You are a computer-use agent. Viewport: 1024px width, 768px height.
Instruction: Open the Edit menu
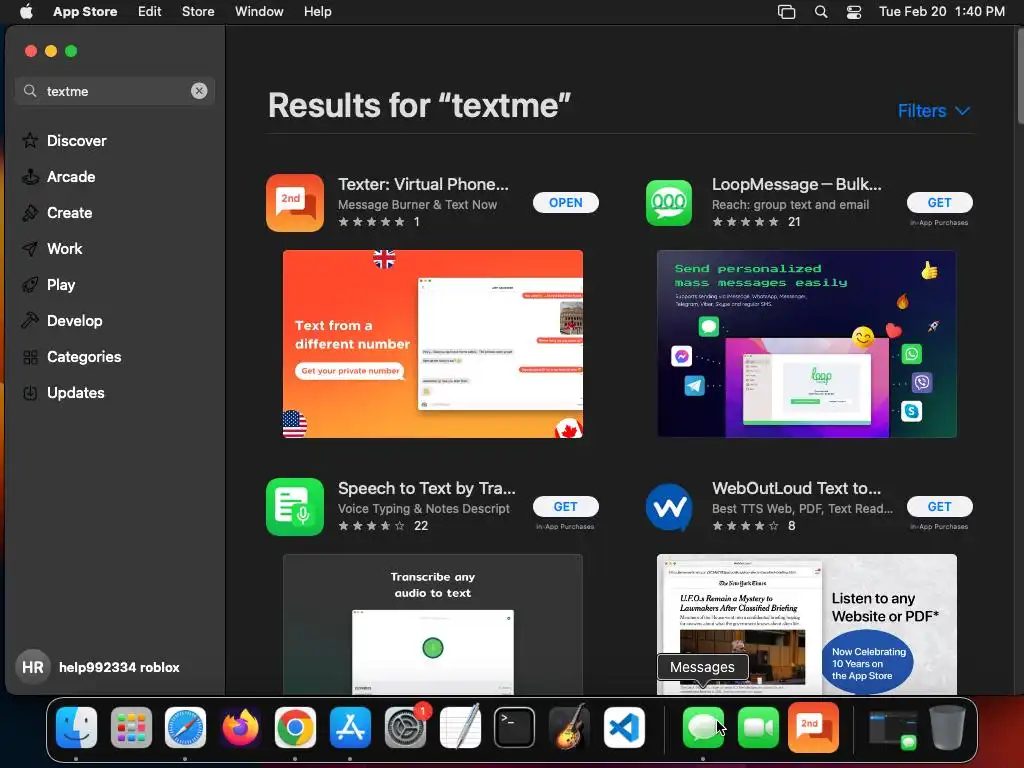[x=150, y=11]
